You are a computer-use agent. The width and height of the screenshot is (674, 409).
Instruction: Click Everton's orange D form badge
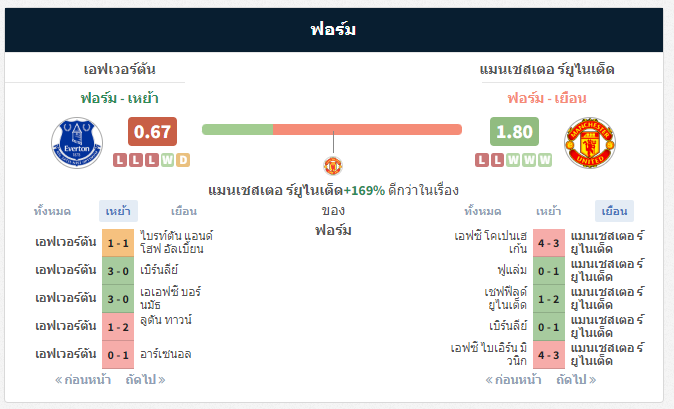tap(183, 160)
